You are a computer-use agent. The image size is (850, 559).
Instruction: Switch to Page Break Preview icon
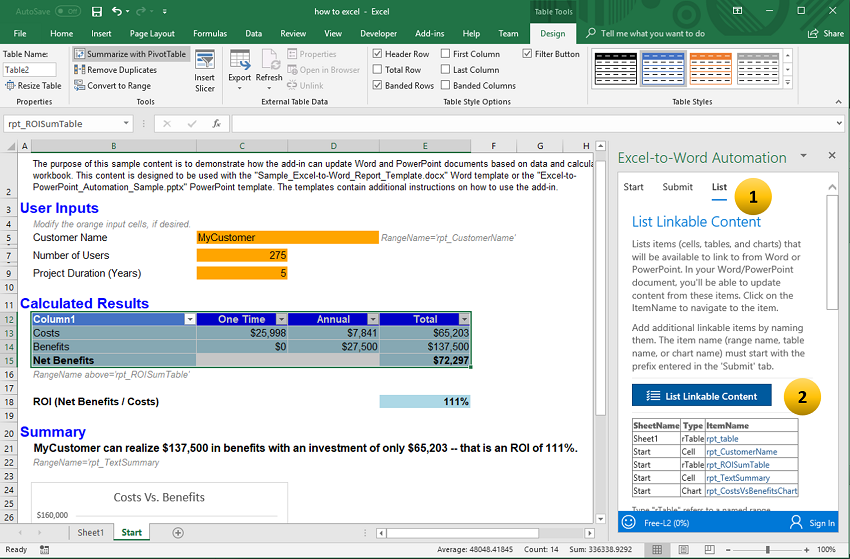[x=710, y=550]
